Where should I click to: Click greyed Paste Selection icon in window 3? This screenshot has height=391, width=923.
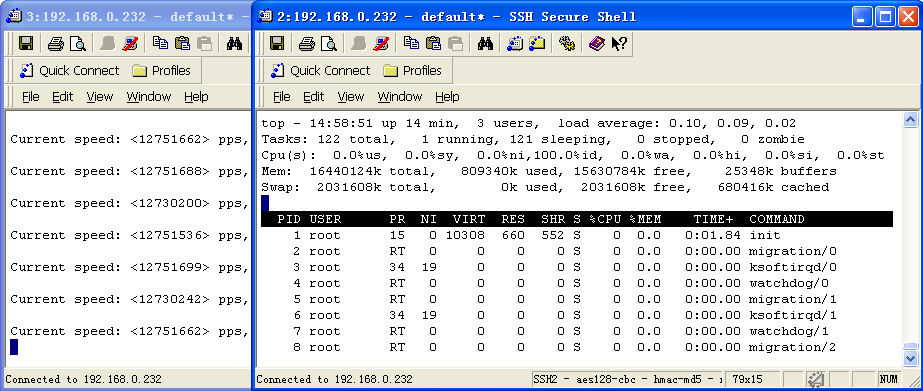tap(204, 43)
